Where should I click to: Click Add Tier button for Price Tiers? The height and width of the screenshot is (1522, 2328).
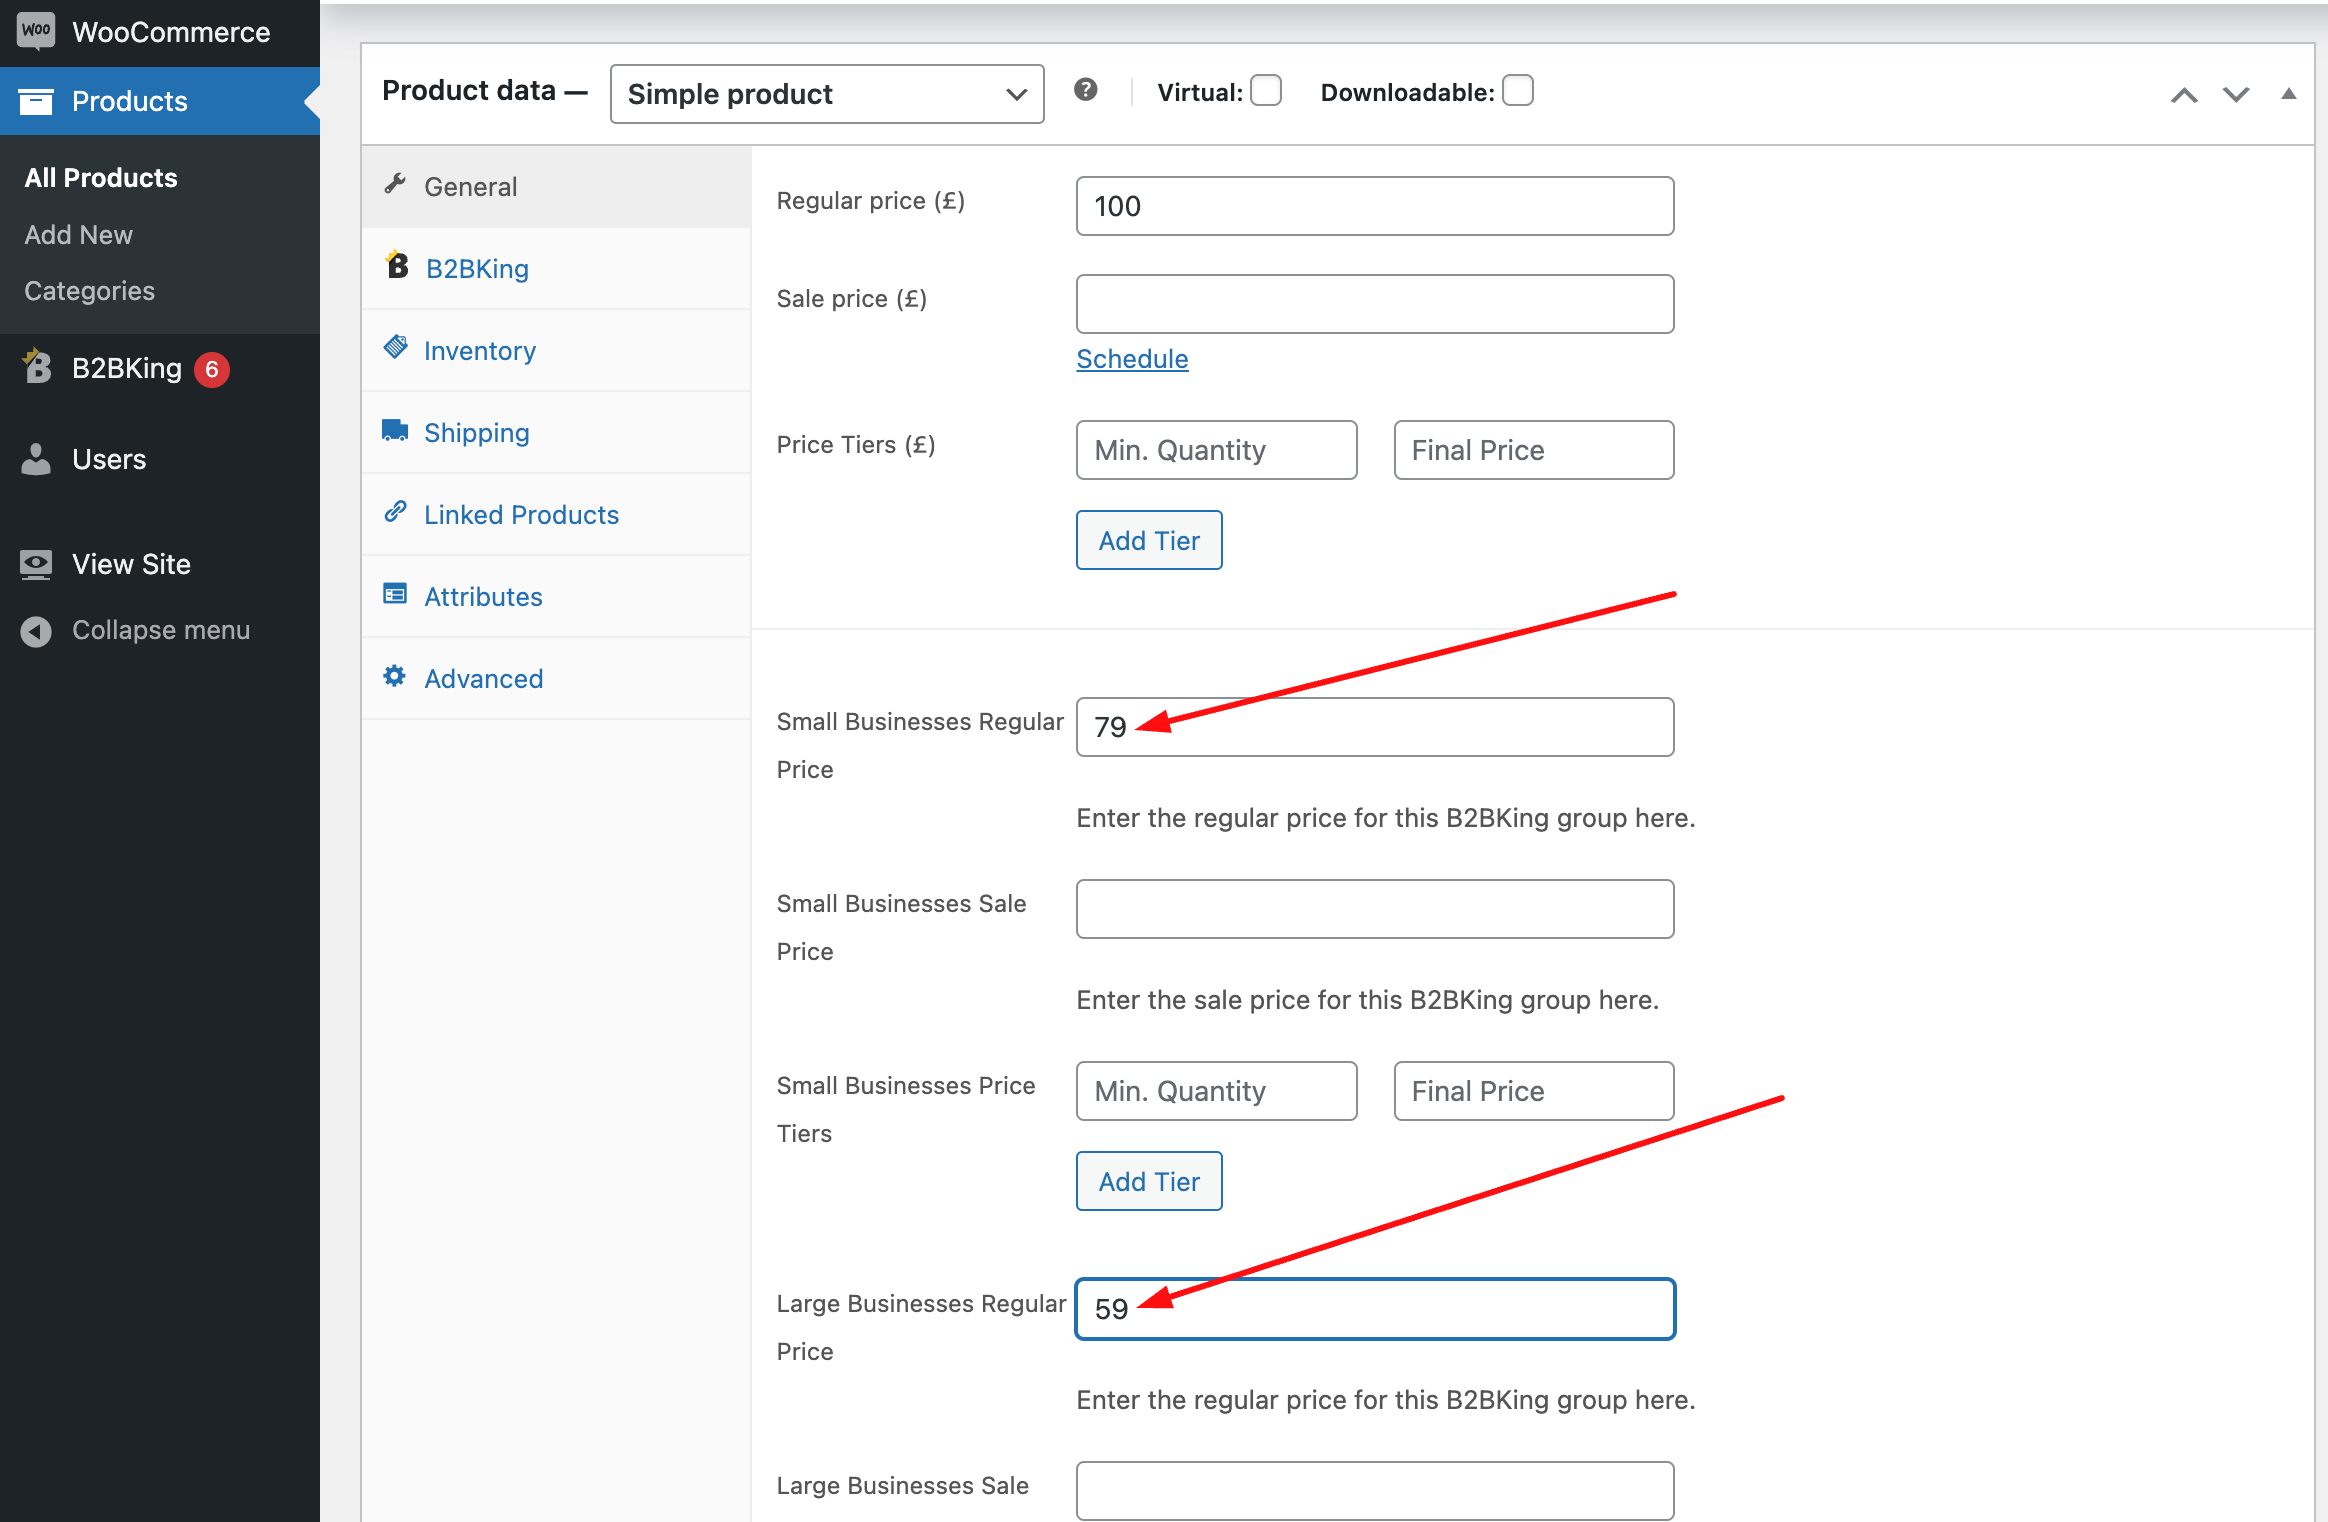(1150, 540)
